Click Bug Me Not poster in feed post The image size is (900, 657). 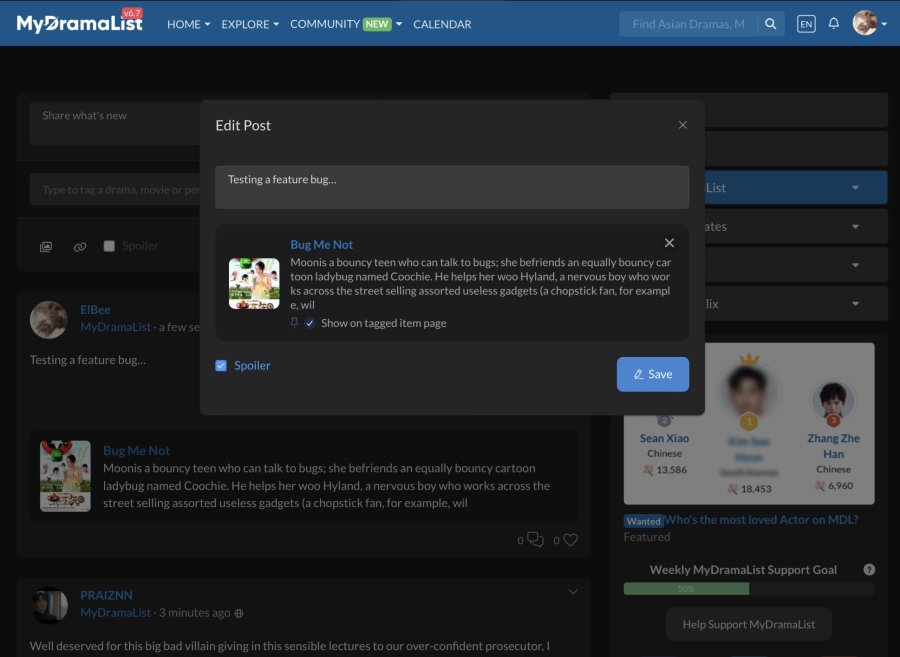point(65,476)
